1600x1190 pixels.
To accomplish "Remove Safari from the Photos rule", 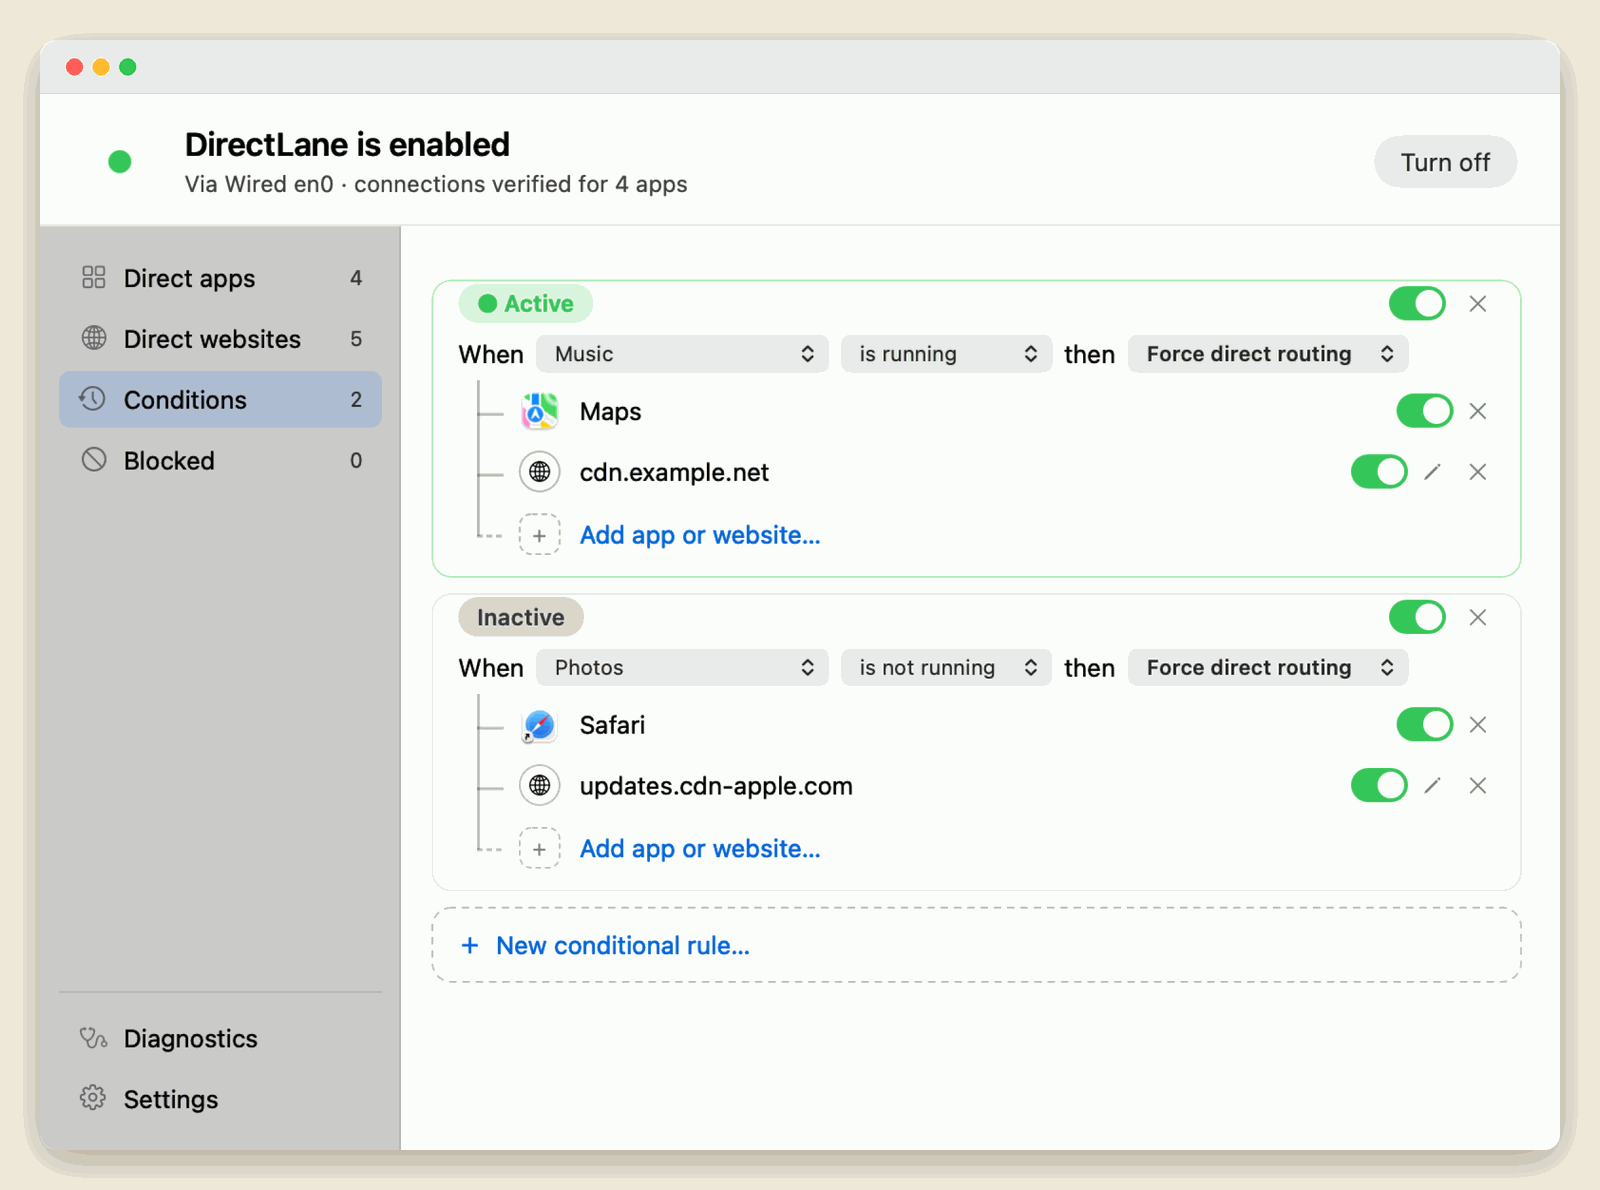I will (1478, 725).
